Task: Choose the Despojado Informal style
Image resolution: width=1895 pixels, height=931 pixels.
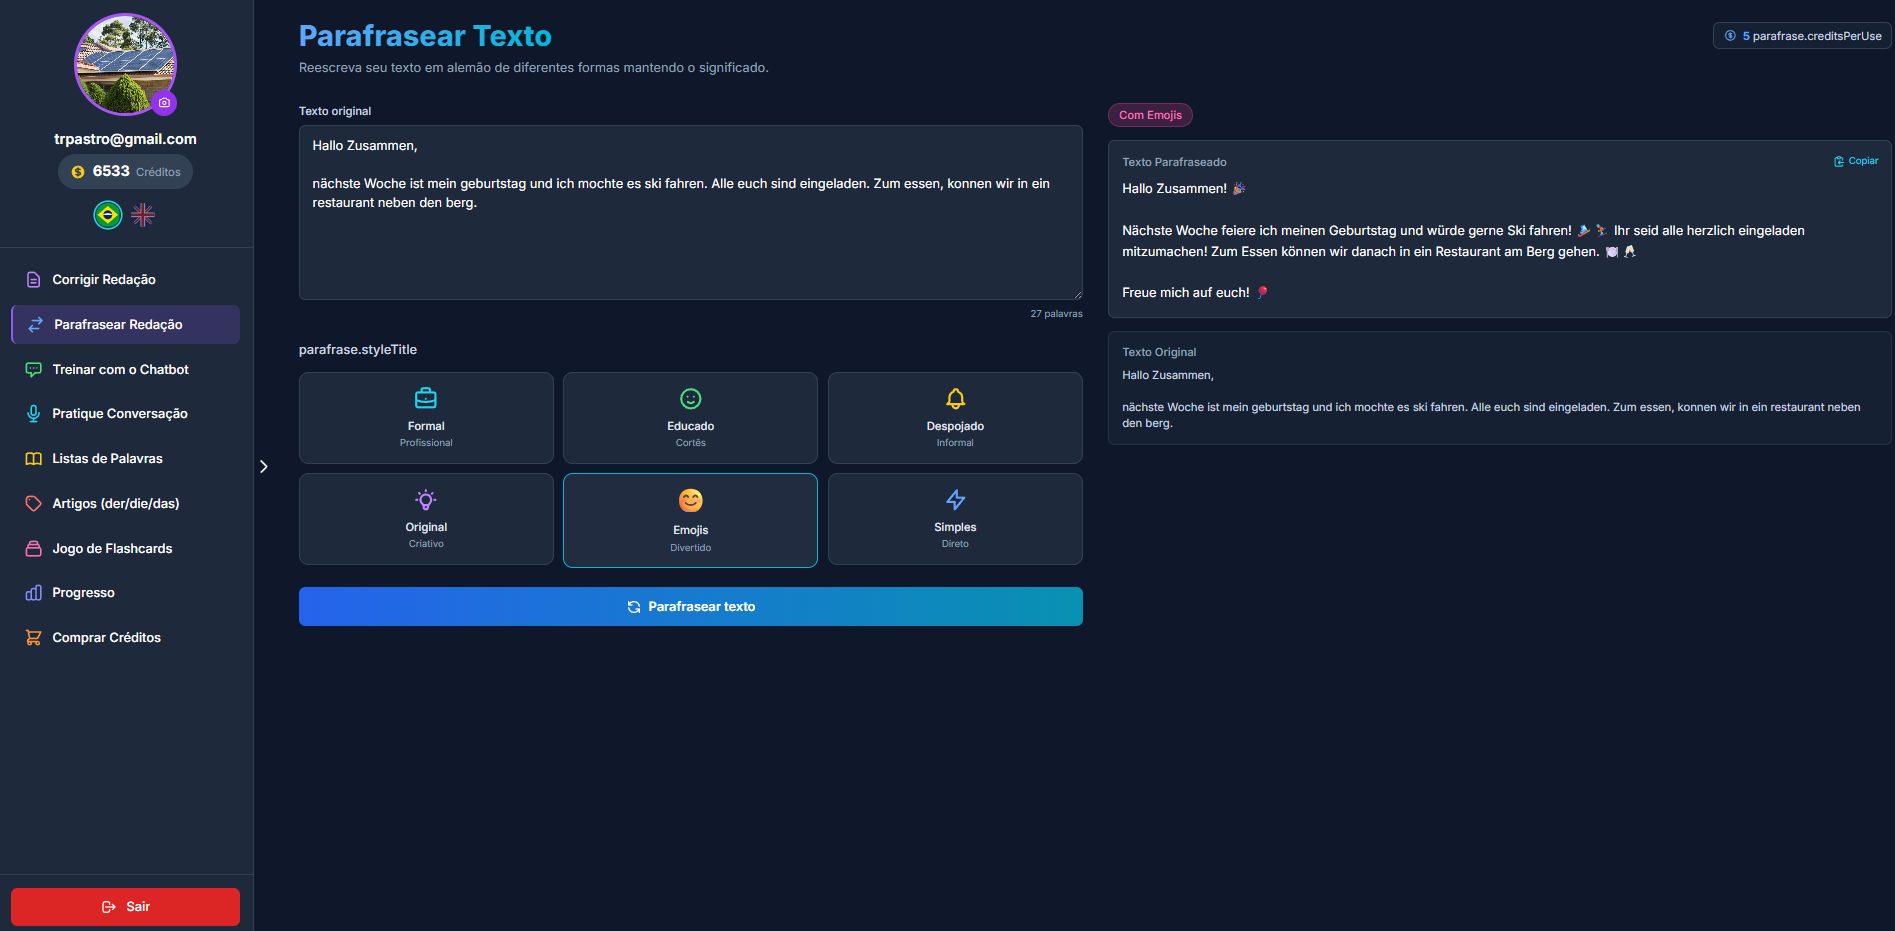Action: pos(955,418)
